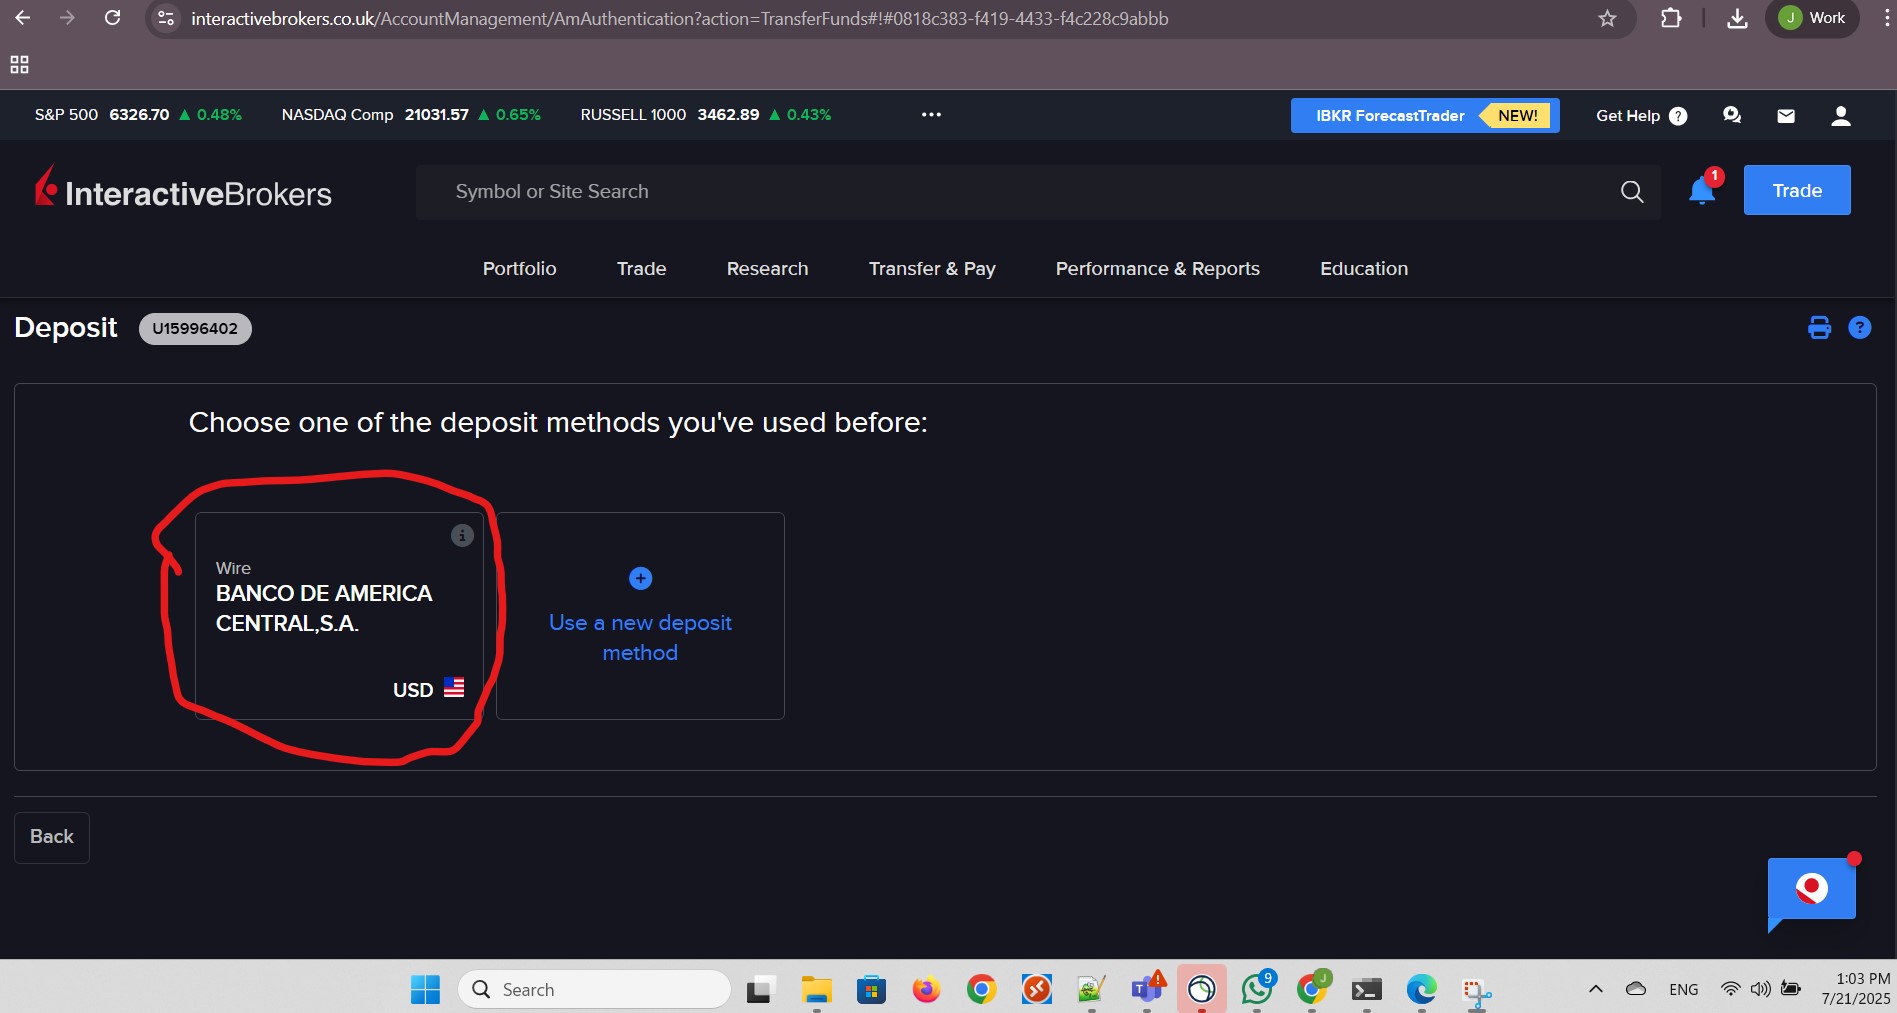This screenshot has width=1897, height=1013.
Task: Select the Banco de America Central wire method
Action: click(339, 616)
